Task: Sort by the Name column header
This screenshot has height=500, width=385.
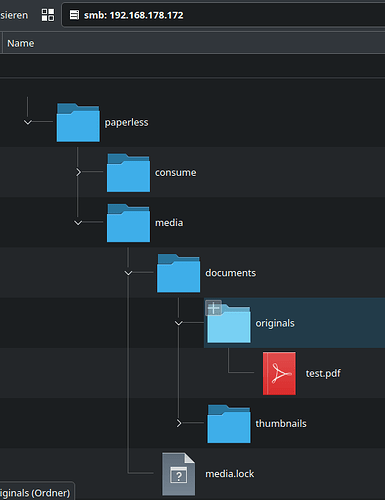Action: pos(21,43)
